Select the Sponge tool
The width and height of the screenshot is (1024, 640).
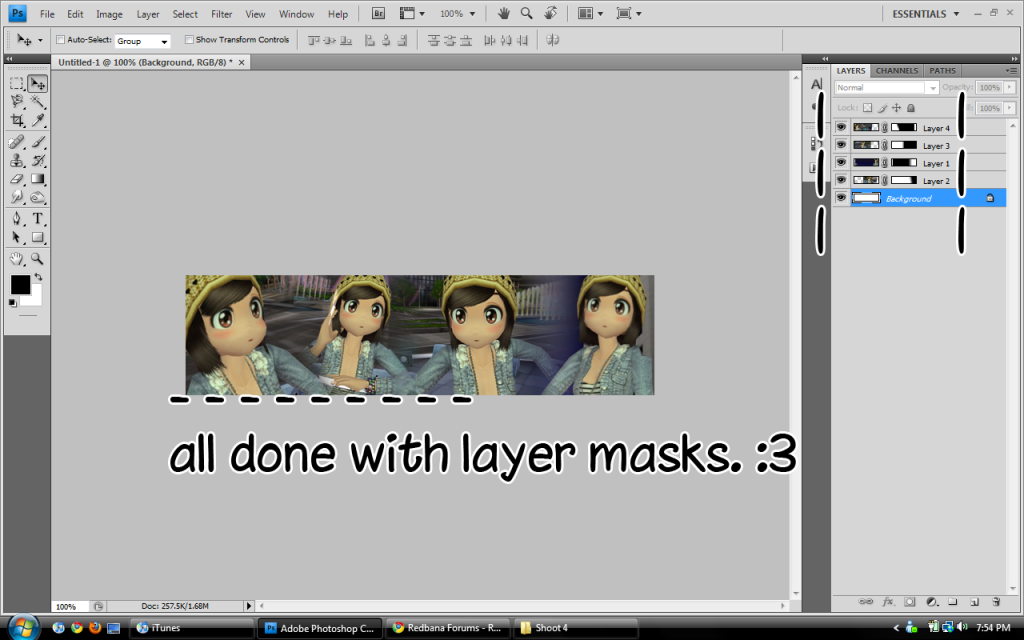[x=37, y=197]
